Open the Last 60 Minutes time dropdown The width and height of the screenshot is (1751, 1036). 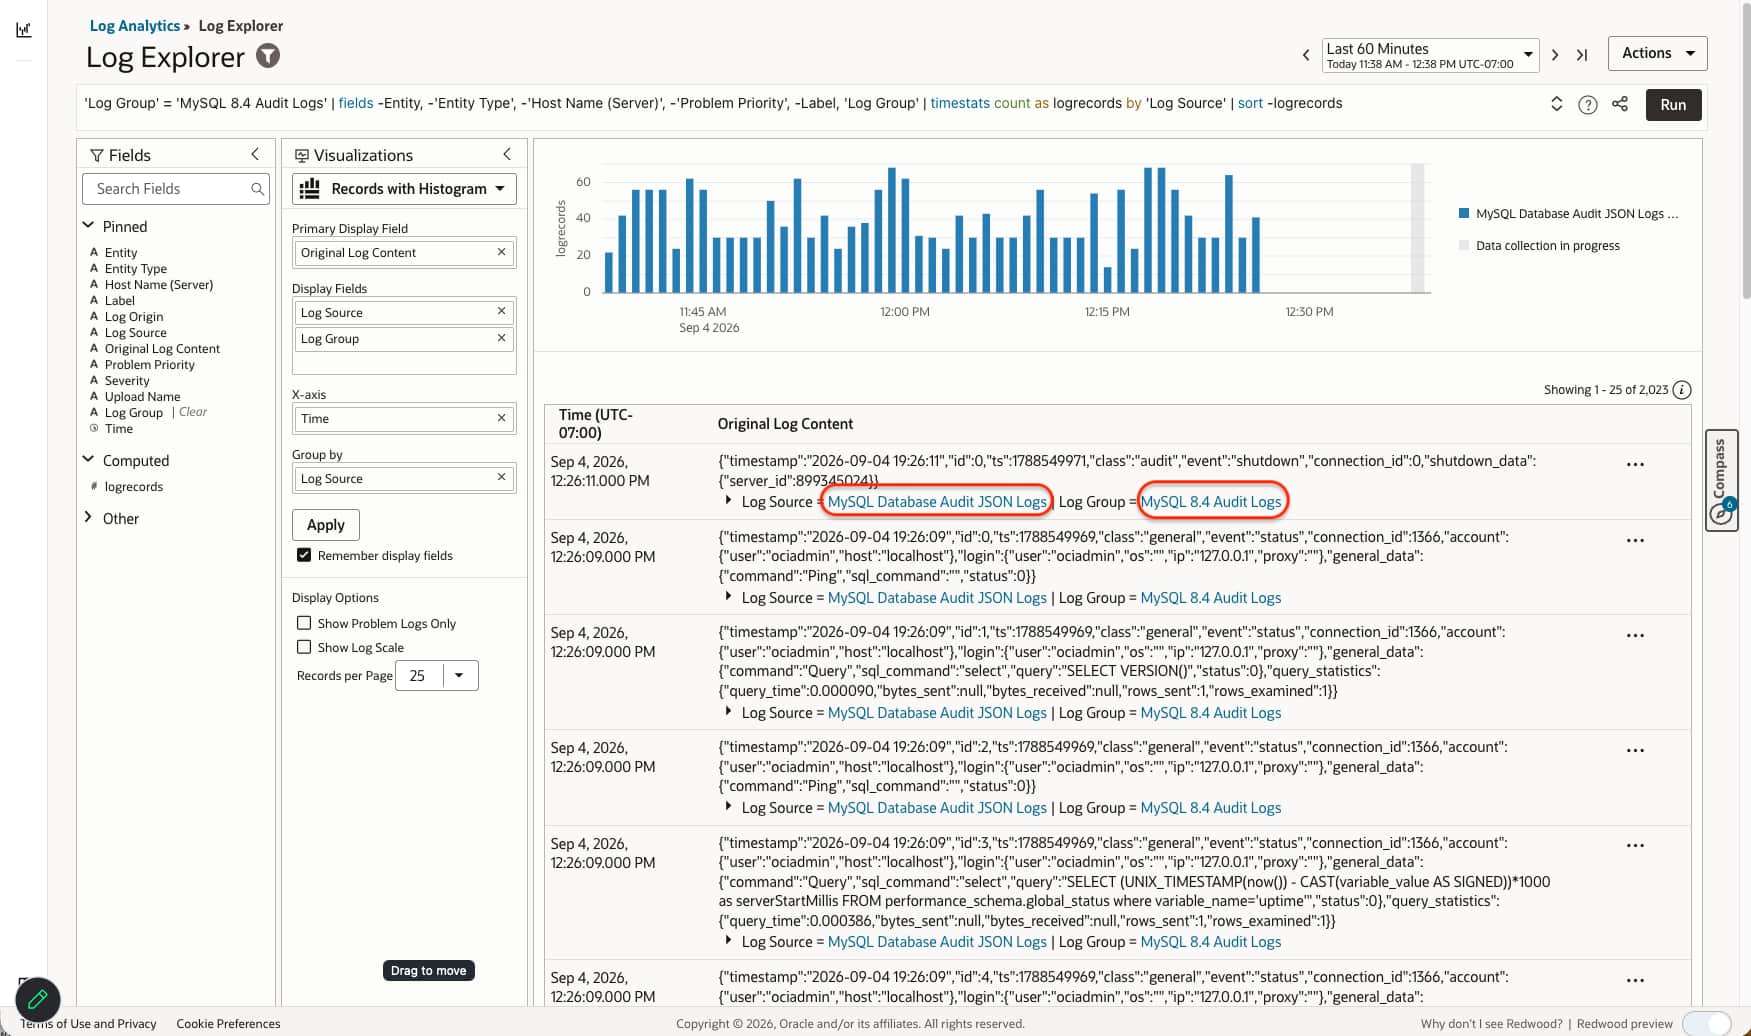[1430, 55]
